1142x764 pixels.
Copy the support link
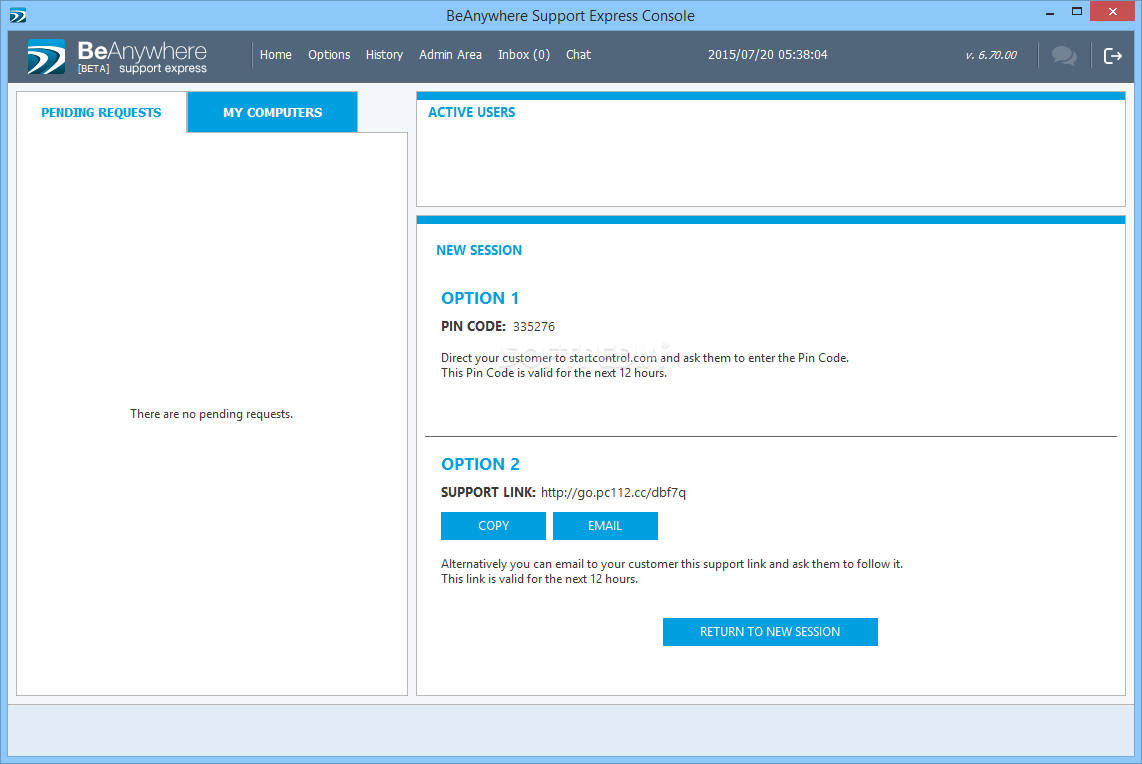(x=493, y=526)
